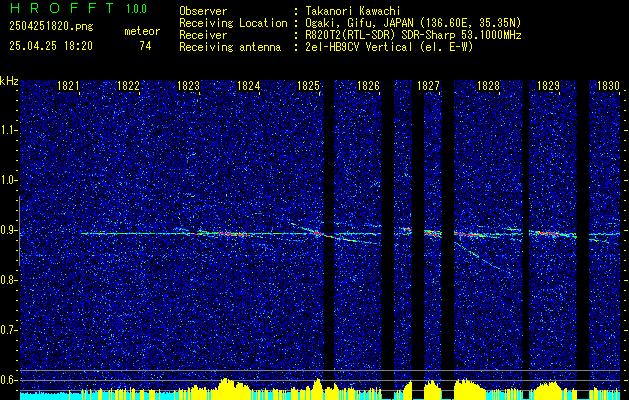Click the Receiving Location label
The height and width of the screenshot is (400, 629).
click(x=233, y=23)
